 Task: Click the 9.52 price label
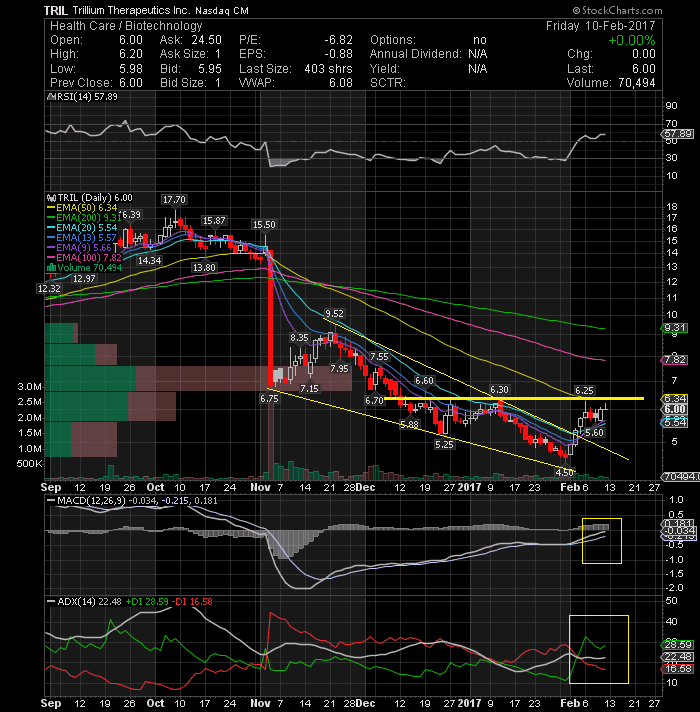335,314
